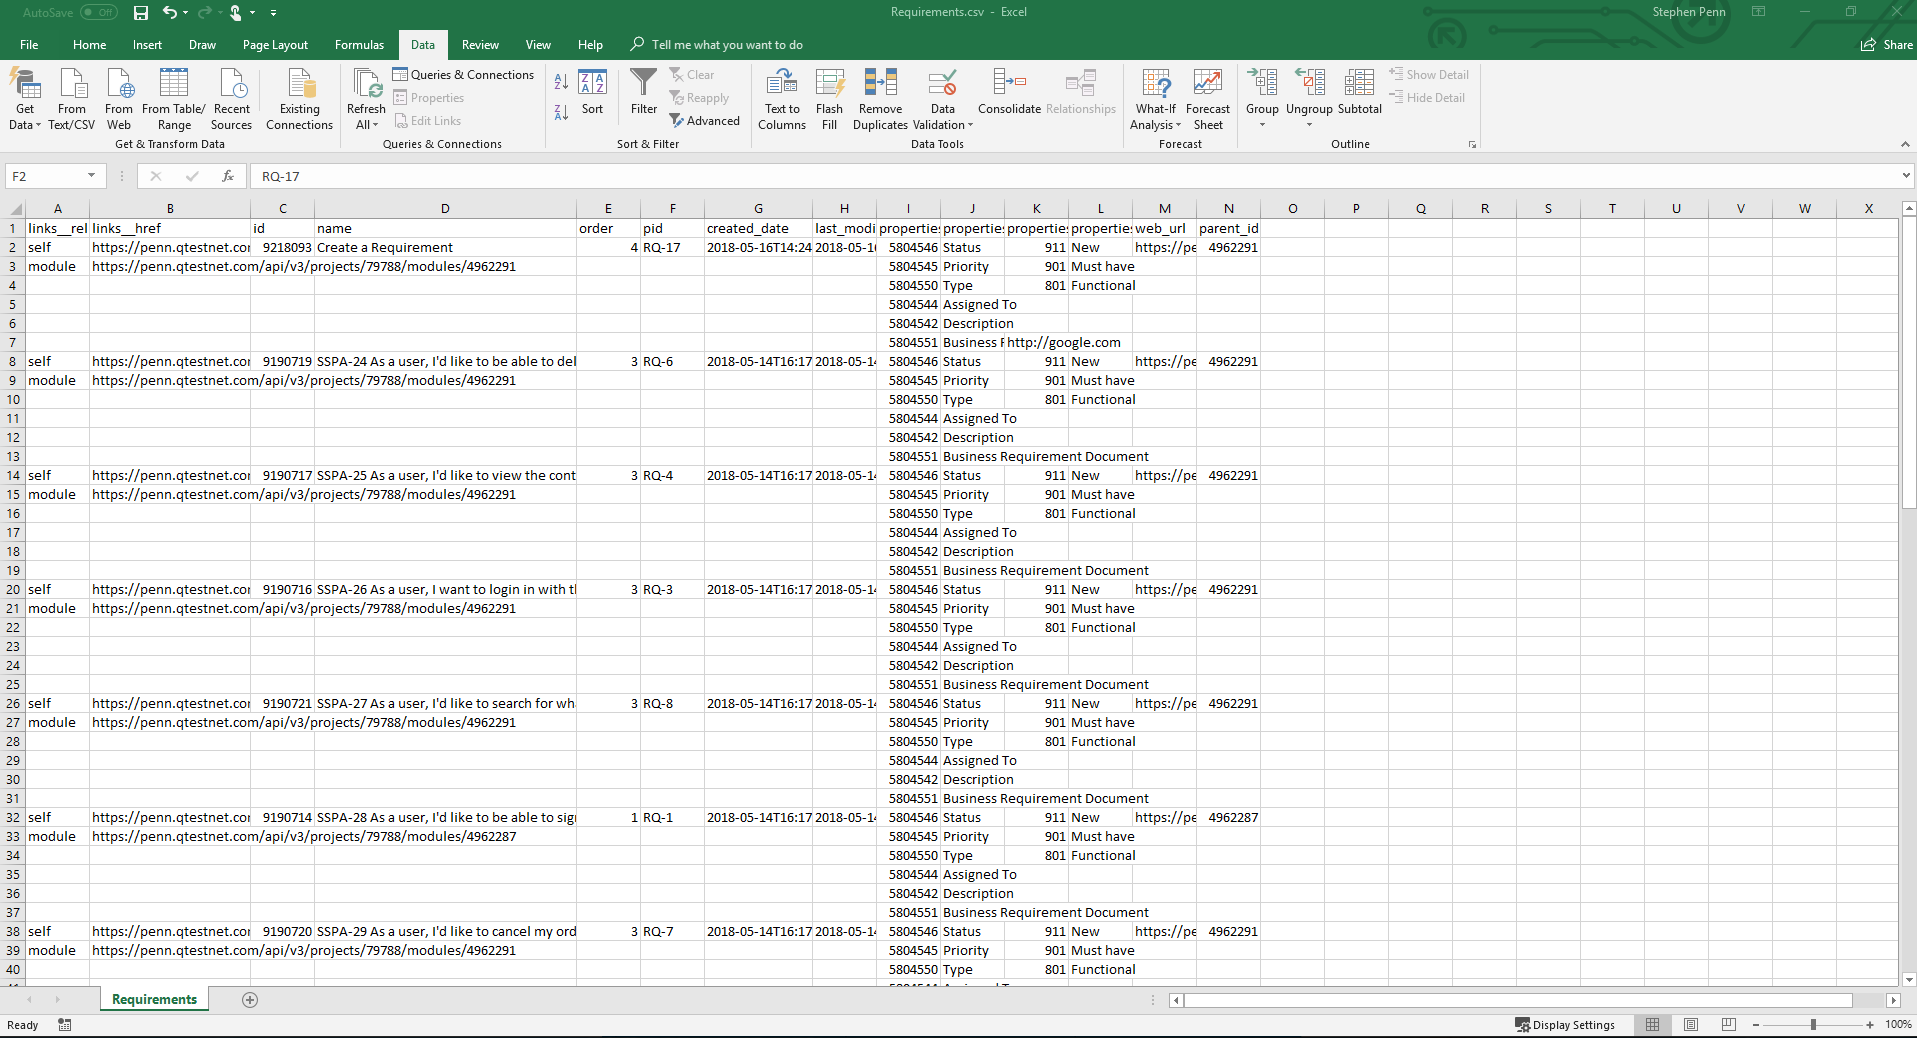
Task: Switch to Page Layout view in status bar
Action: (1691, 1025)
